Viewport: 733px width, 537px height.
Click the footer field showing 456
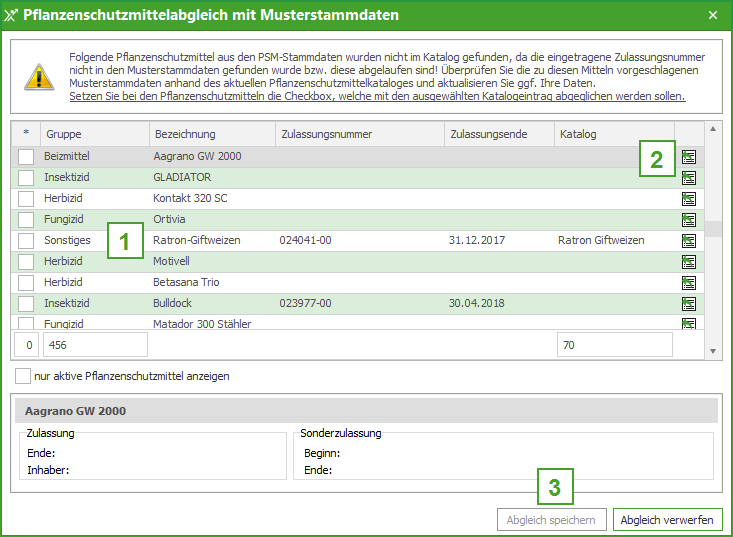pos(95,345)
